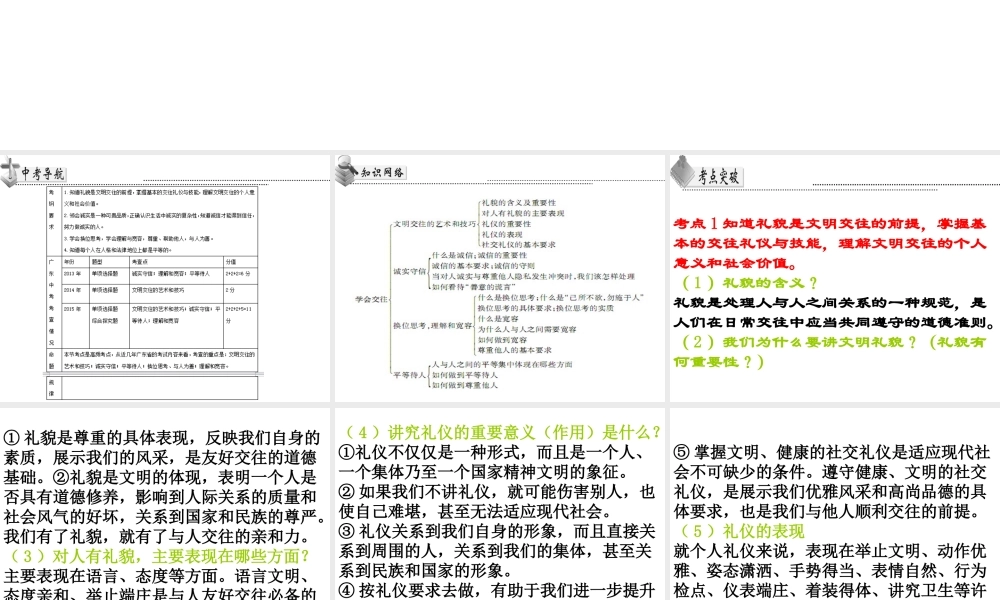Select the 知识网络 heading text
The width and height of the screenshot is (1000, 600).
pos(383,172)
